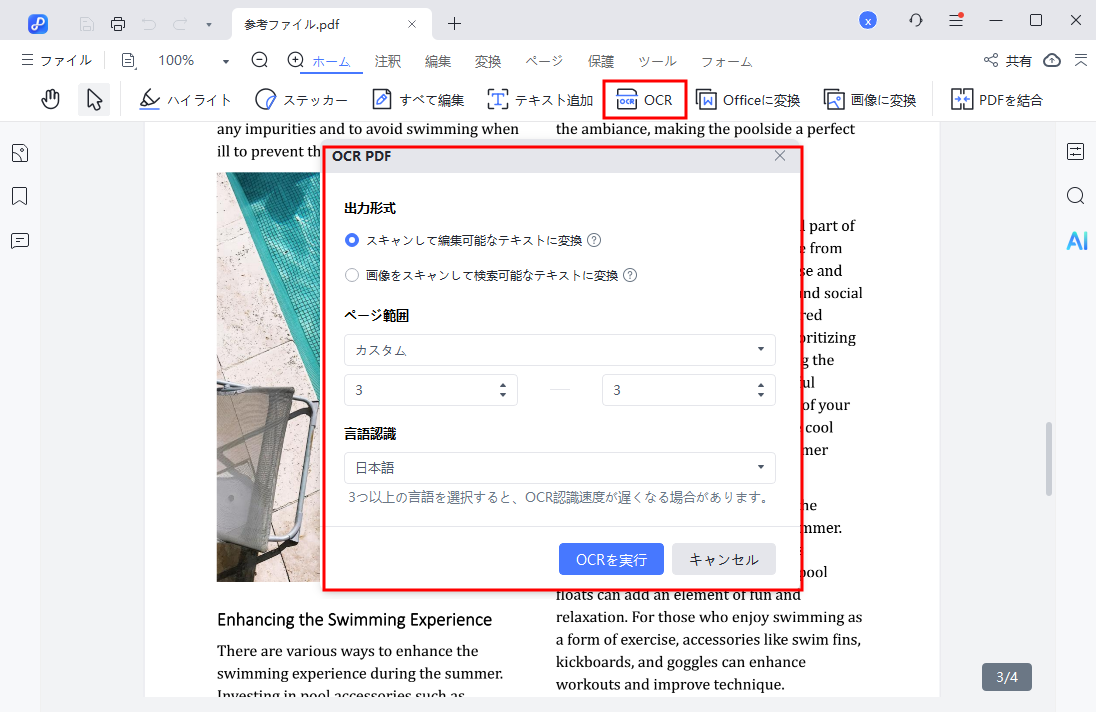
Task: Cancel the OCR dialog with キャンセル
Action: pyautogui.click(x=723, y=559)
